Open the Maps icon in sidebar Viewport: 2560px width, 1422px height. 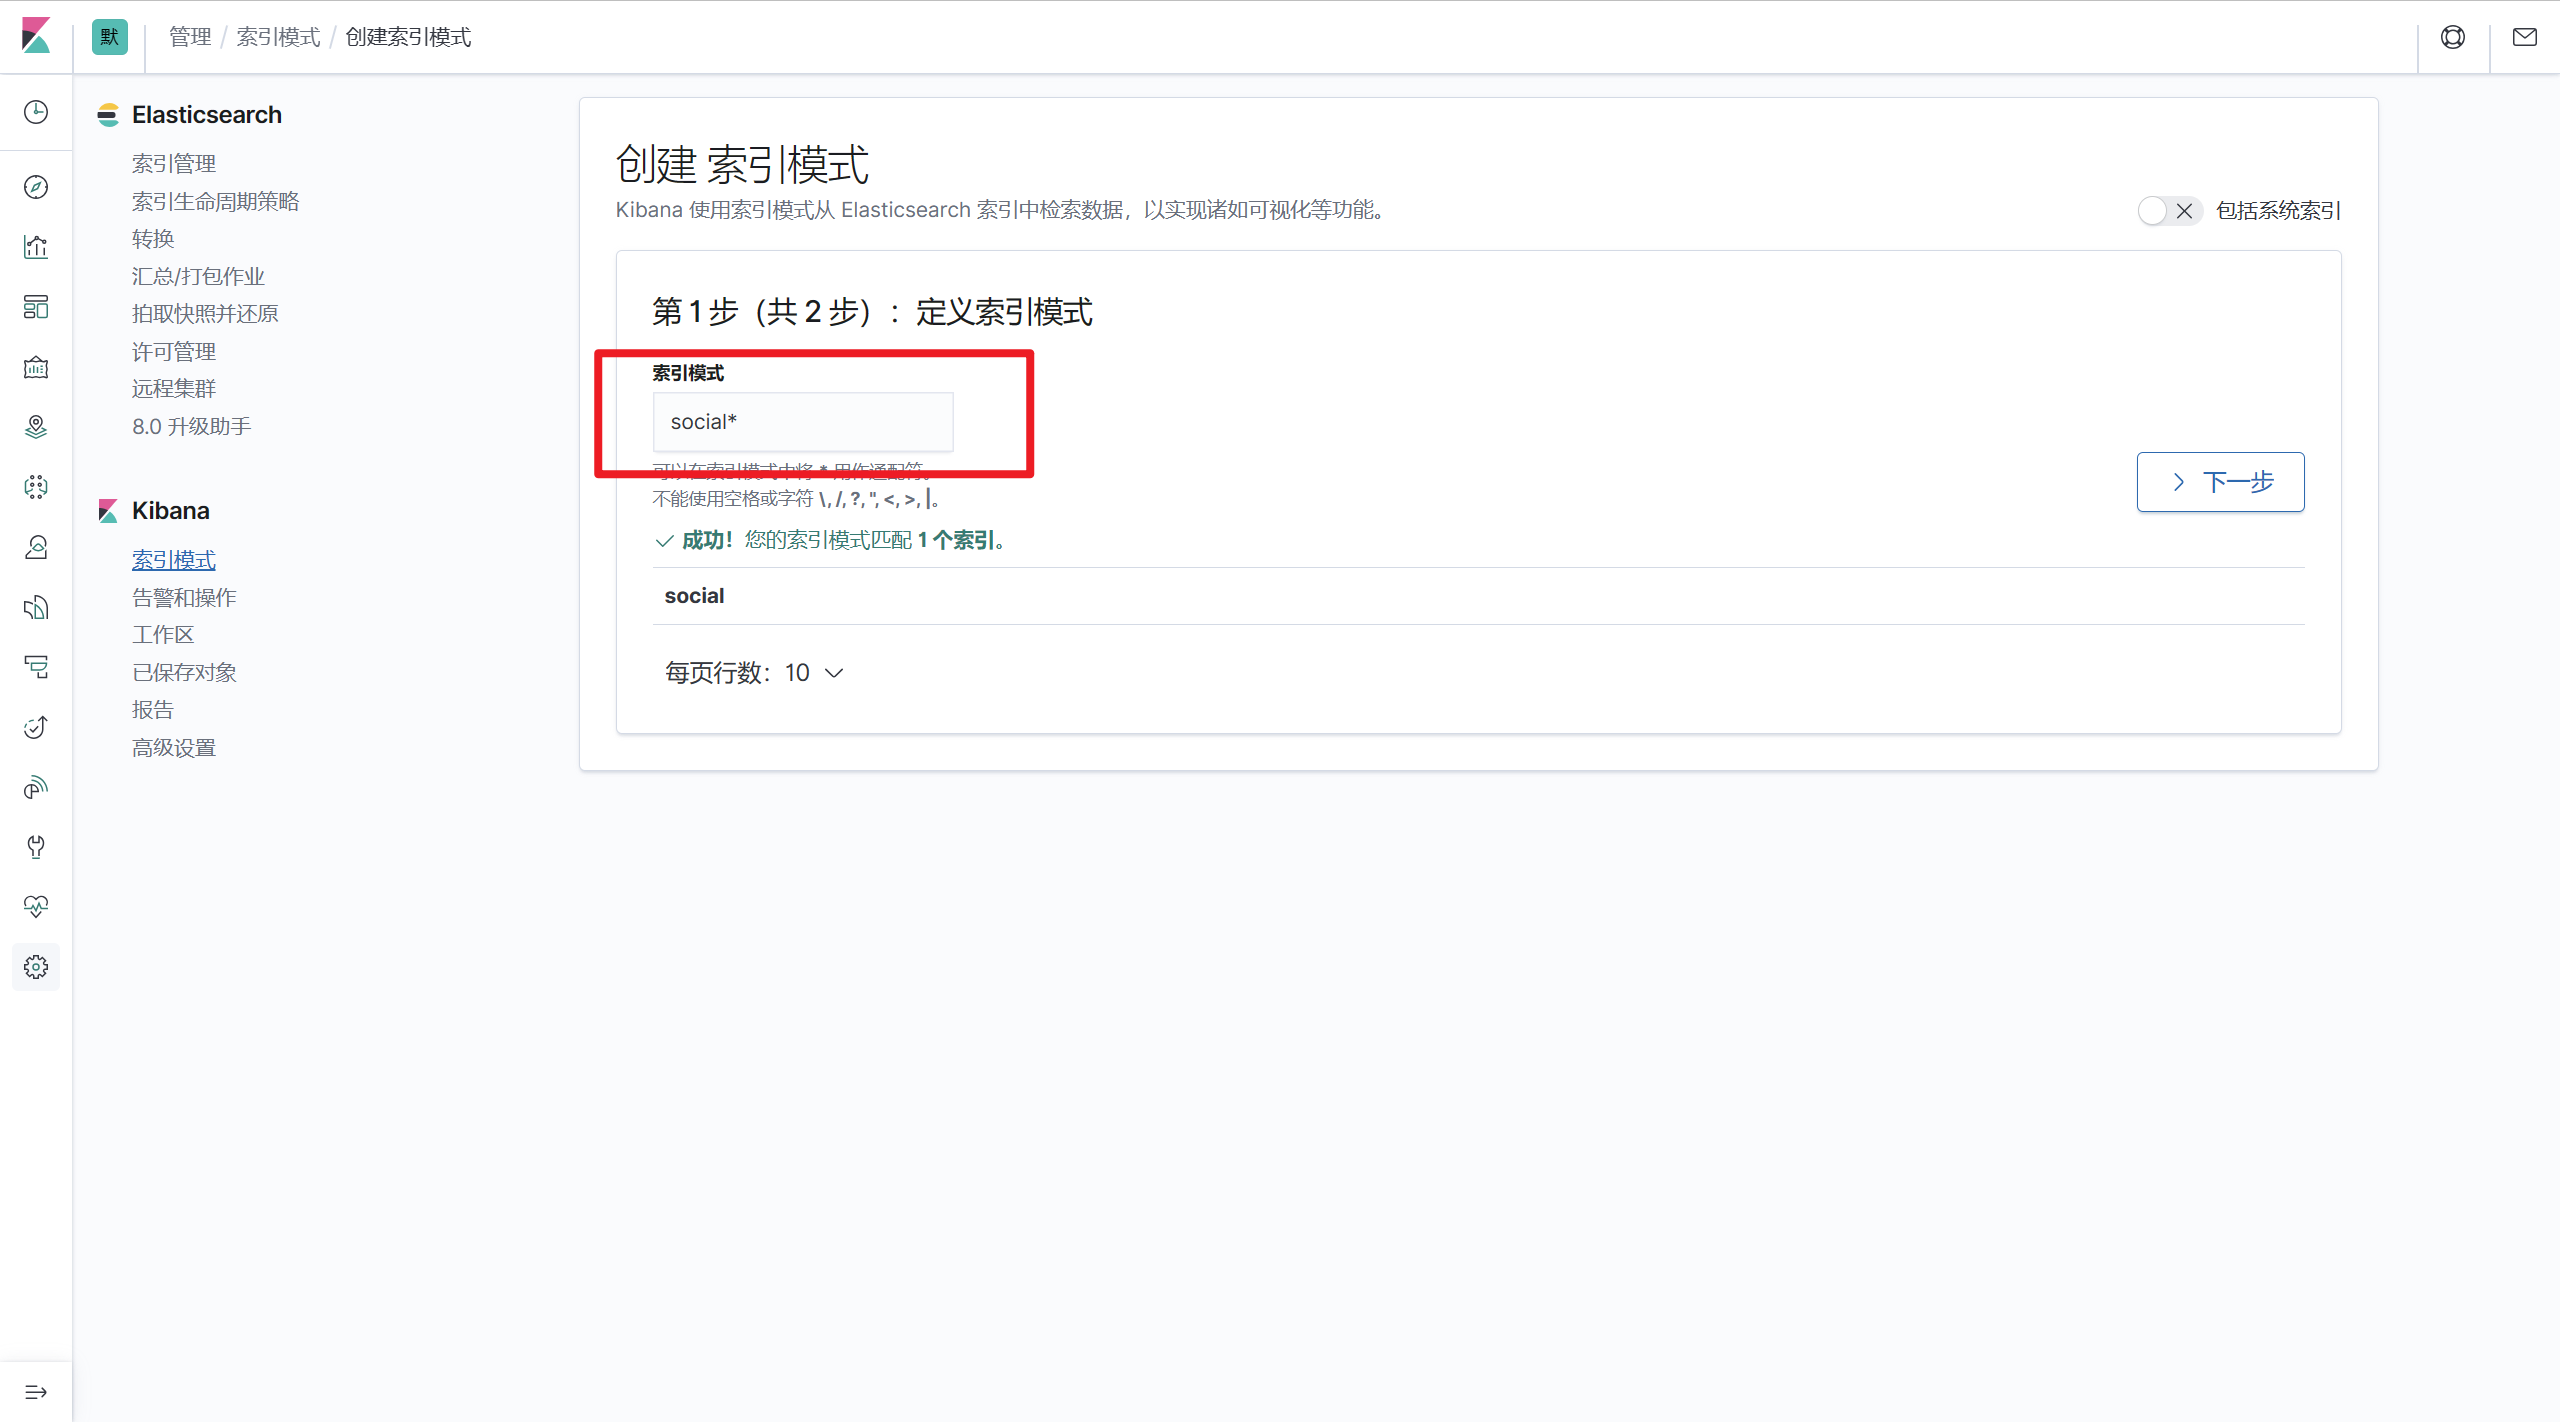(36, 427)
